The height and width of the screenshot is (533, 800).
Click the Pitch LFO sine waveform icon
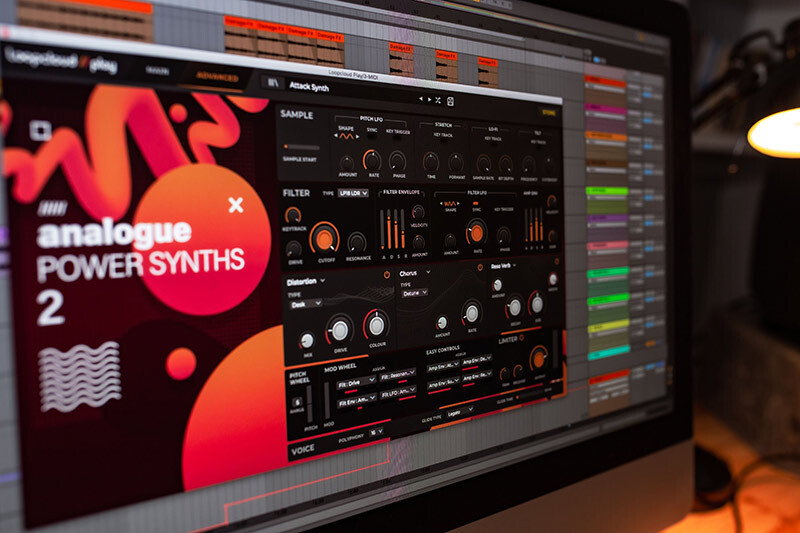[346, 136]
